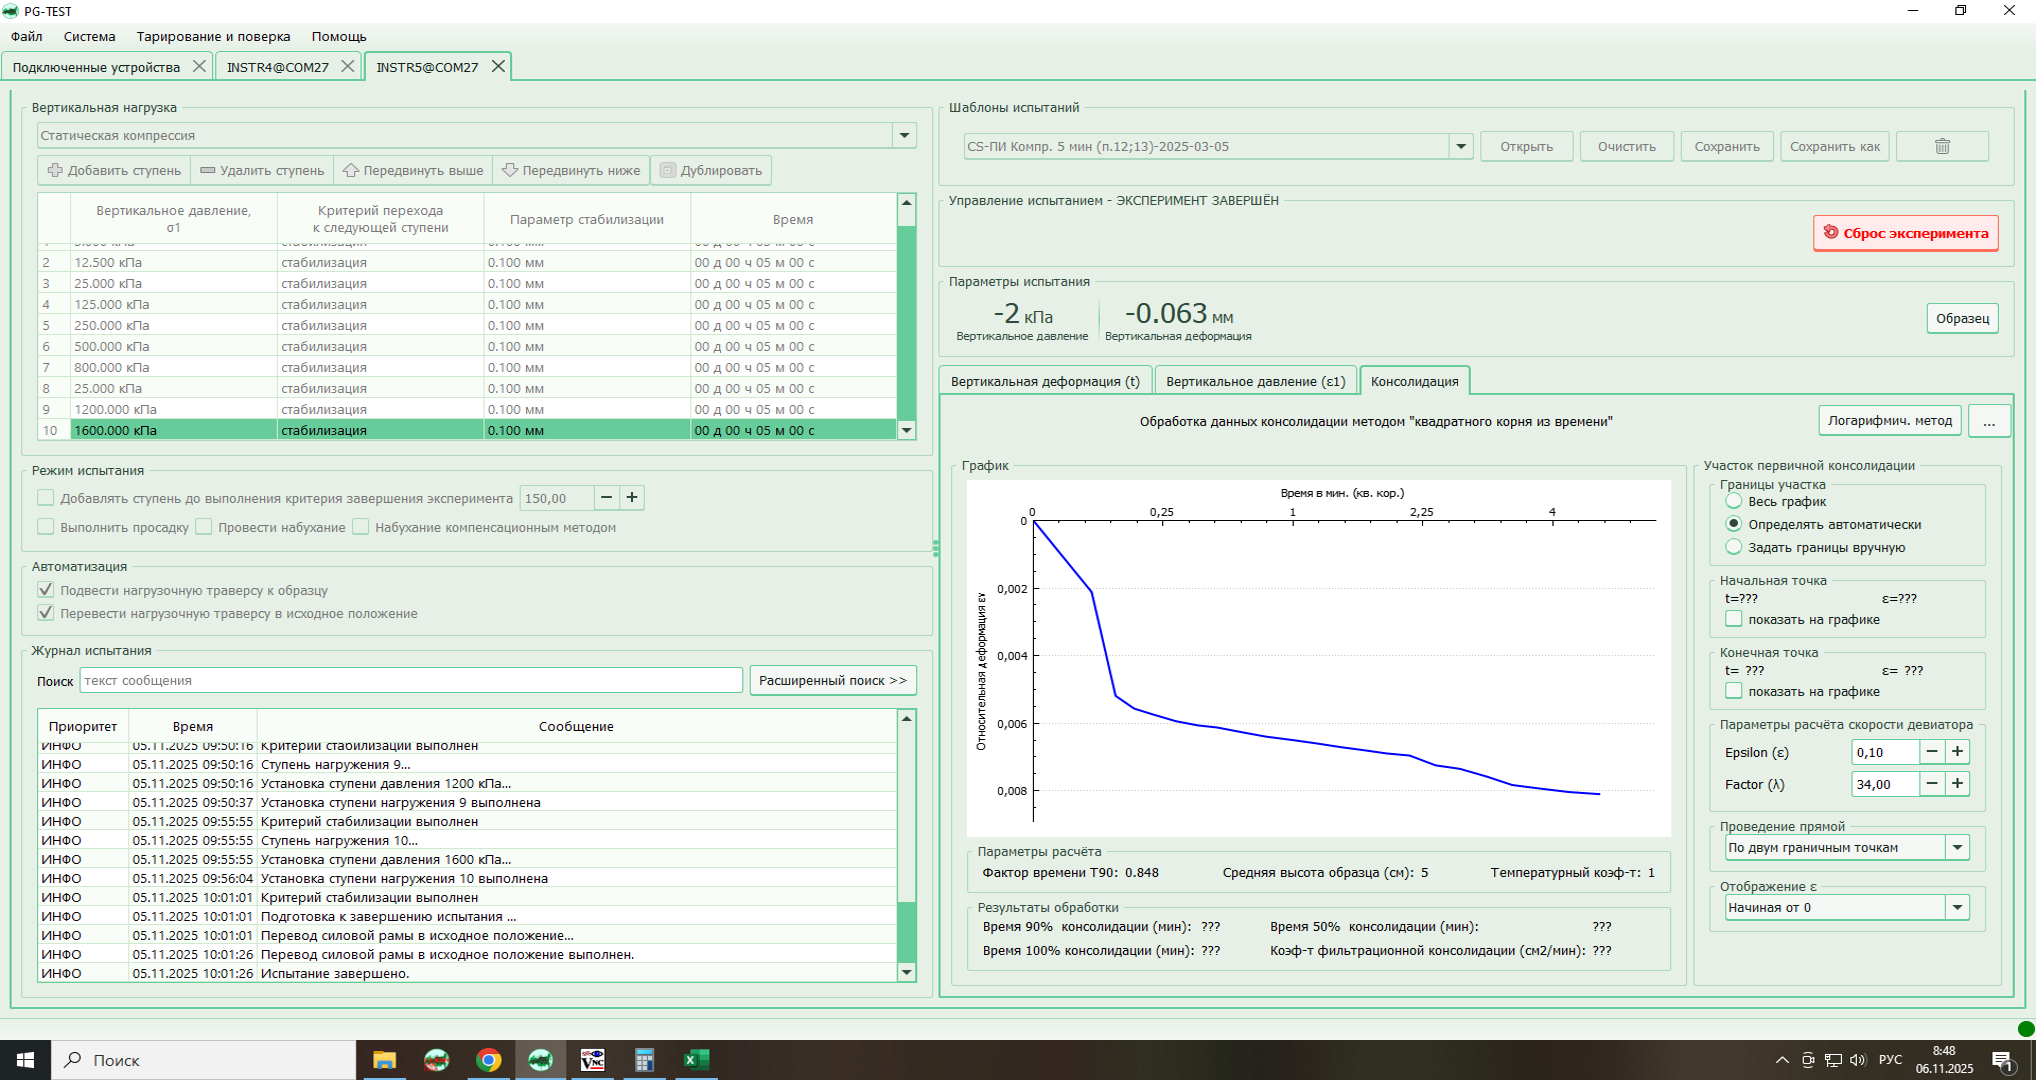This screenshot has width=2036, height=1080.
Task: Click the journal search текст сообщения field
Action: pos(411,680)
